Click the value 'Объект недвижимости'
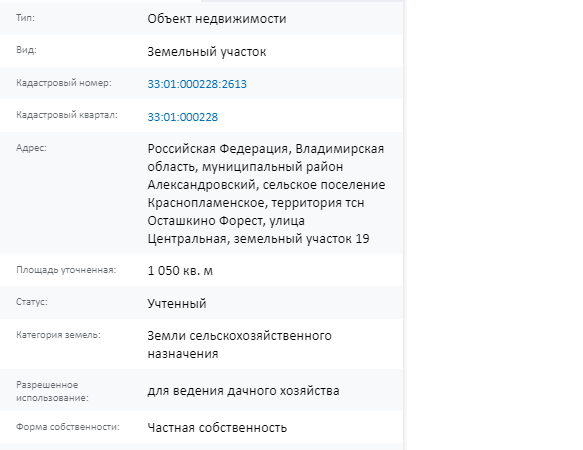 pos(217,19)
